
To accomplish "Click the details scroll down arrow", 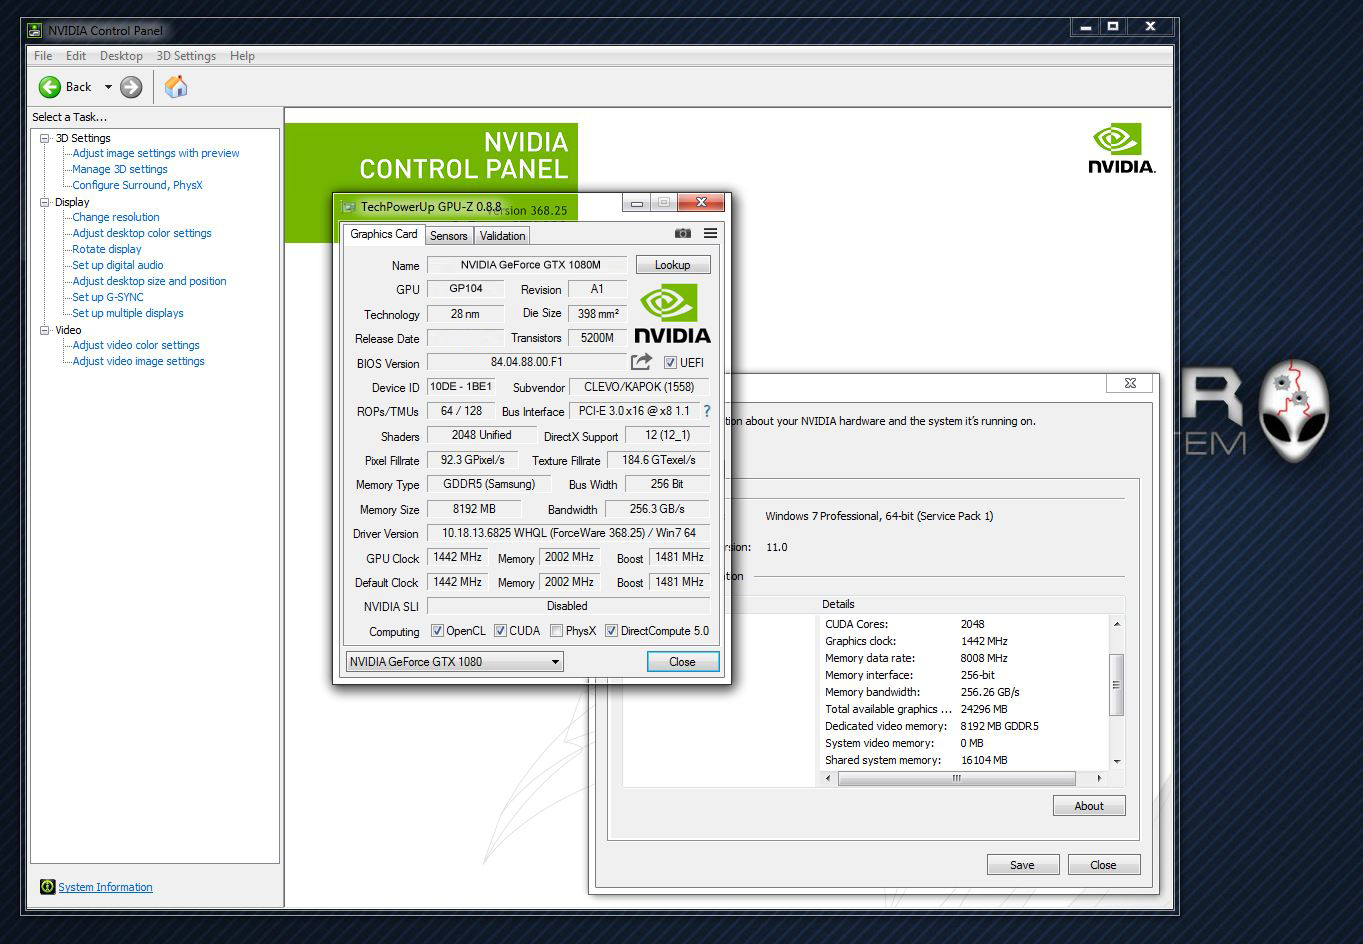I will [x=1117, y=762].
